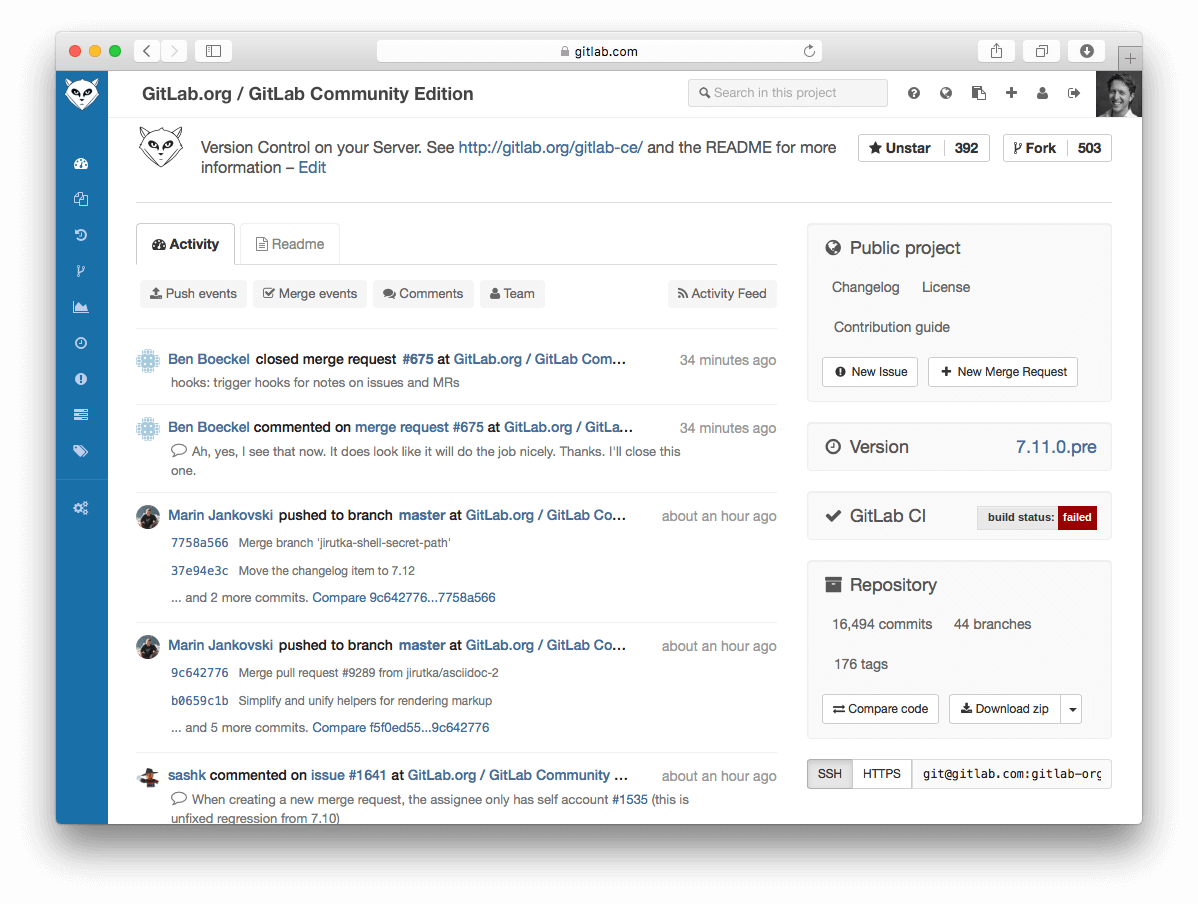Filter activity by Merge events

(310, 293)
